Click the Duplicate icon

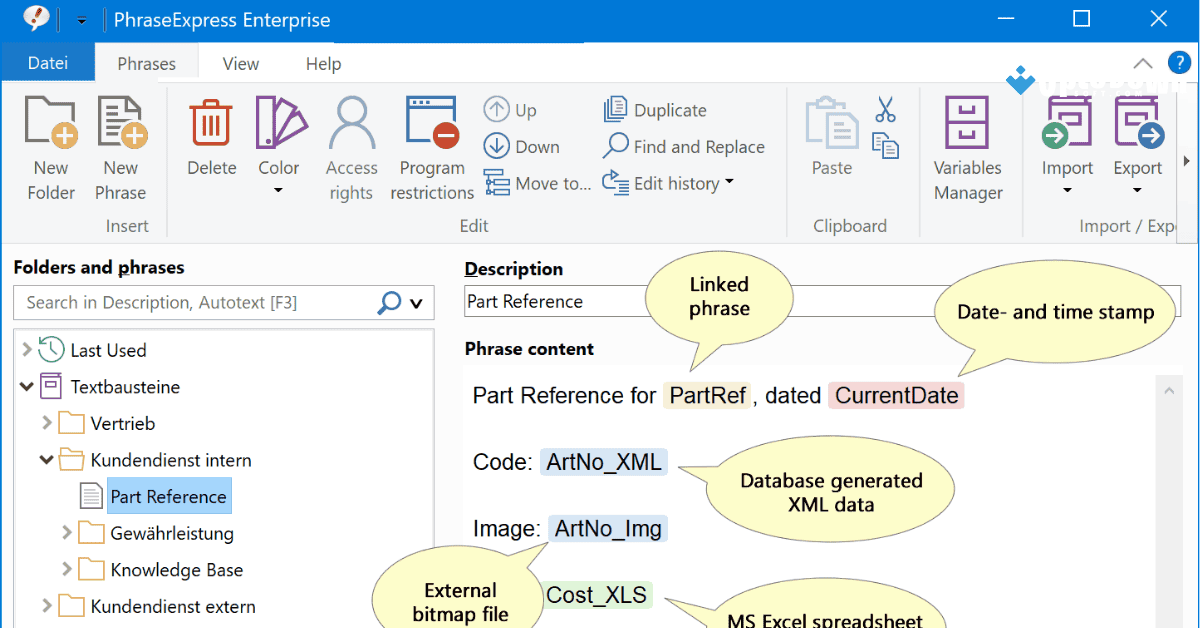tap(616, 110)
